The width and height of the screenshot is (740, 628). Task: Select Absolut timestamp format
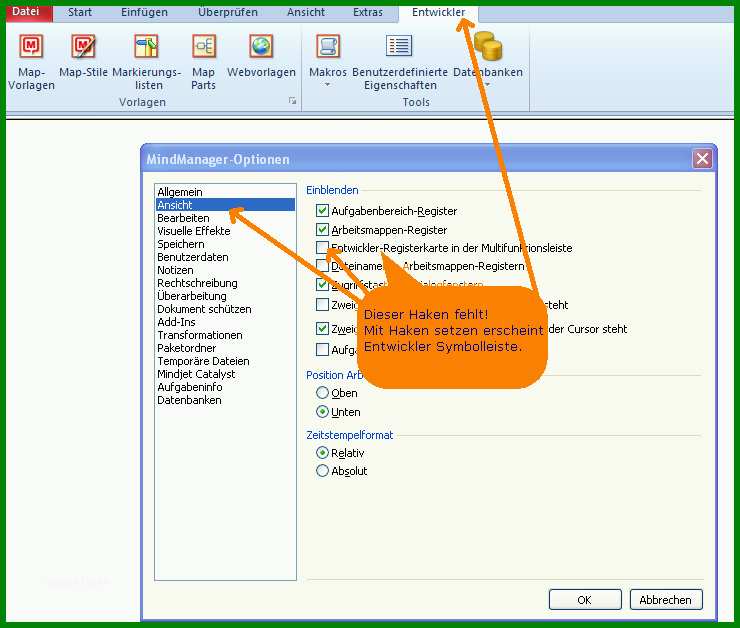pyautogui.click(x=322, y=470)
